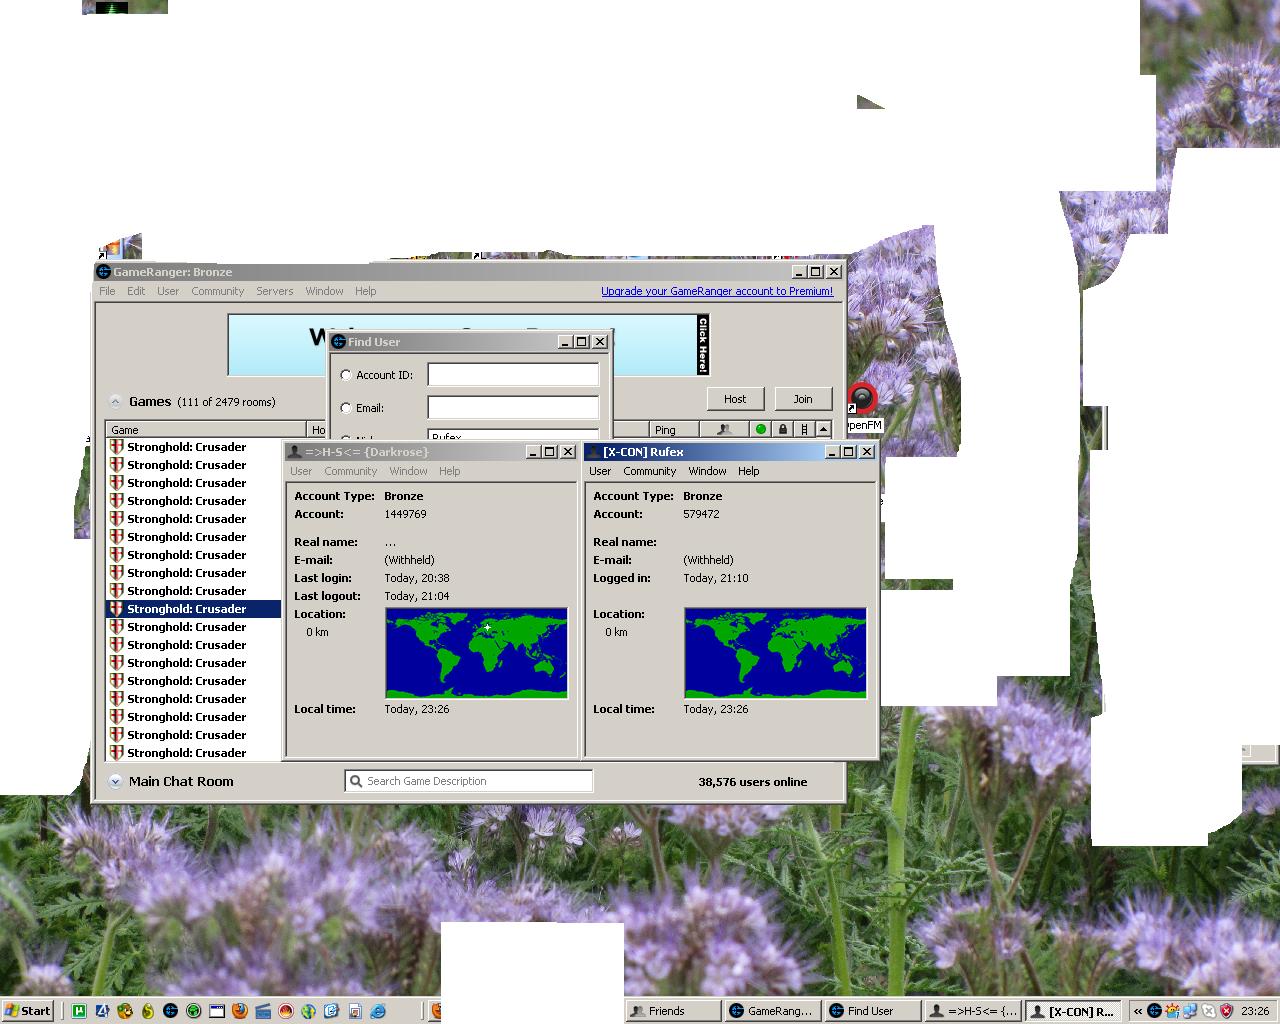Expand the Main Chat Room section
1280x1024 pixels.
115,782
